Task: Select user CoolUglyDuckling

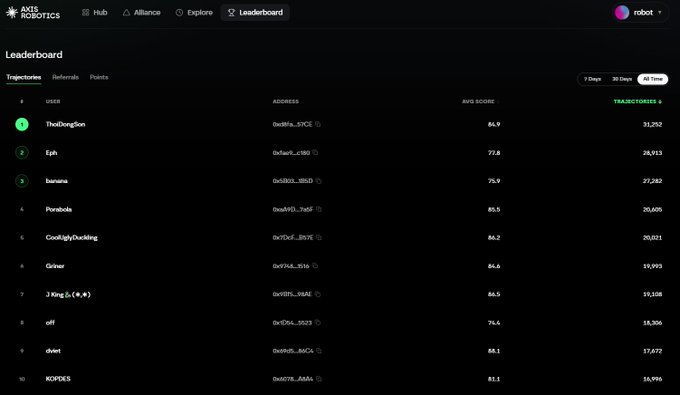Action: 72,238
